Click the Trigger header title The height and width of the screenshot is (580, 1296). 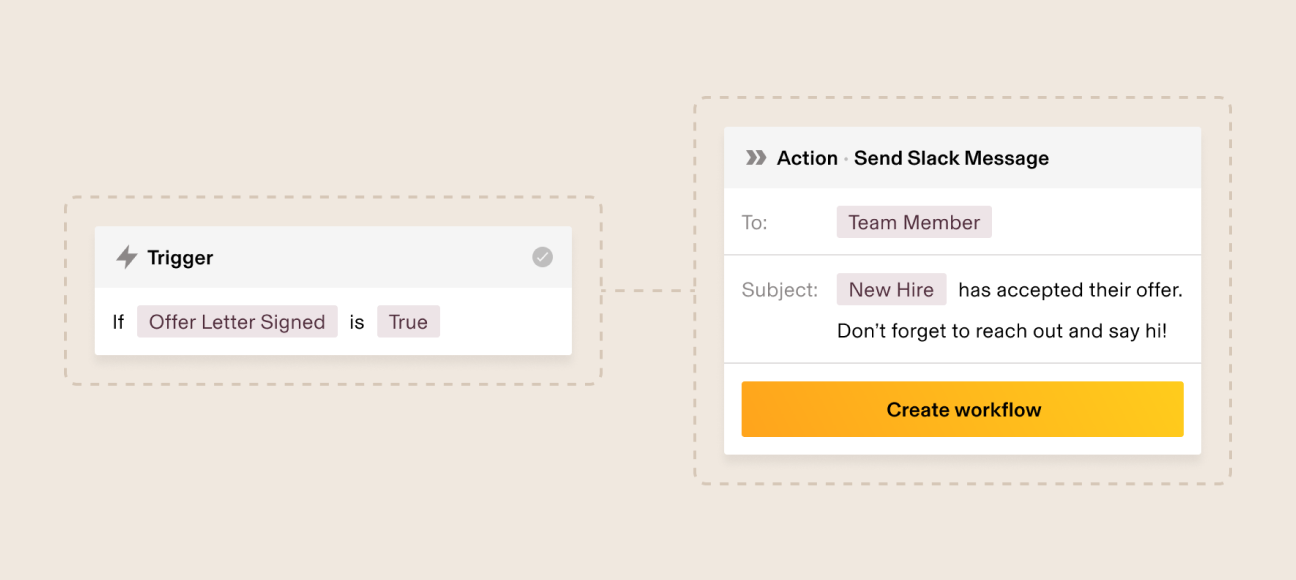[x=180, y=258]
